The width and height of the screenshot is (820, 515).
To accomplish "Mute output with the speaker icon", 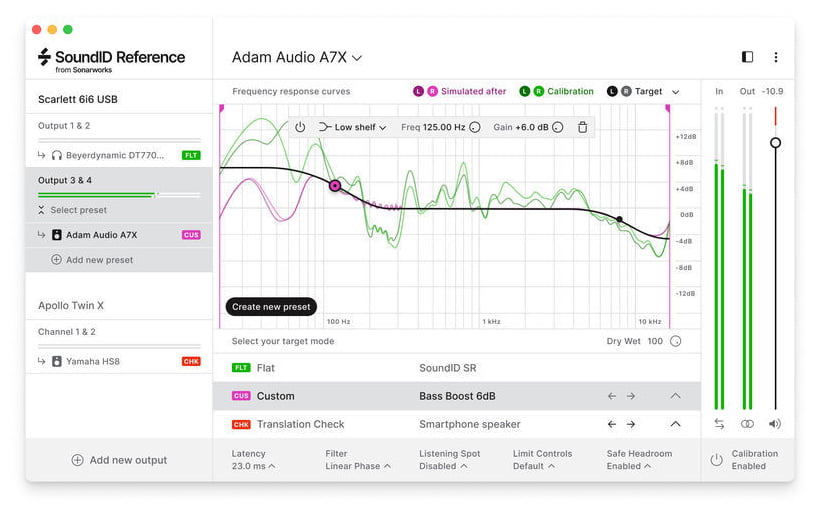I will click(775, 424).
